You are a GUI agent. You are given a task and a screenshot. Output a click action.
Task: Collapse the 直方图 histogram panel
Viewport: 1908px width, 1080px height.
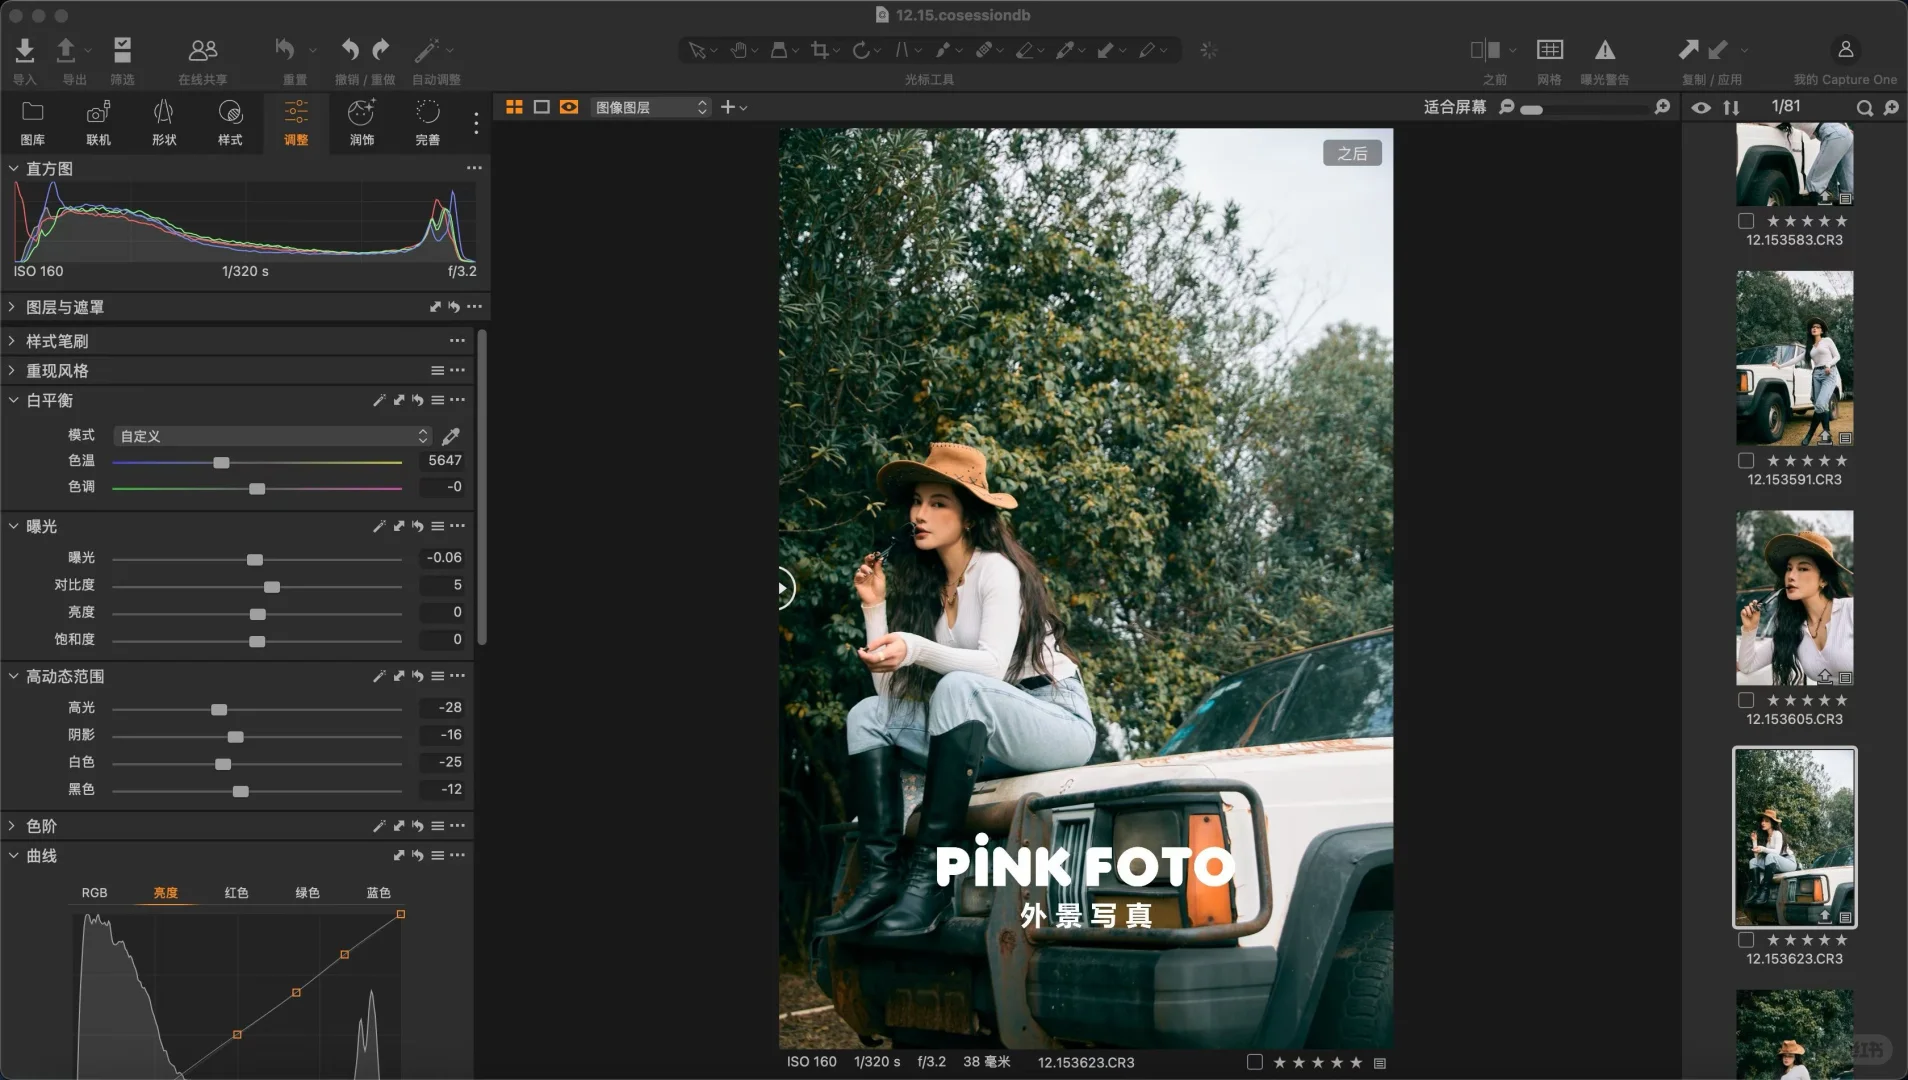click(x=14, y=168)
